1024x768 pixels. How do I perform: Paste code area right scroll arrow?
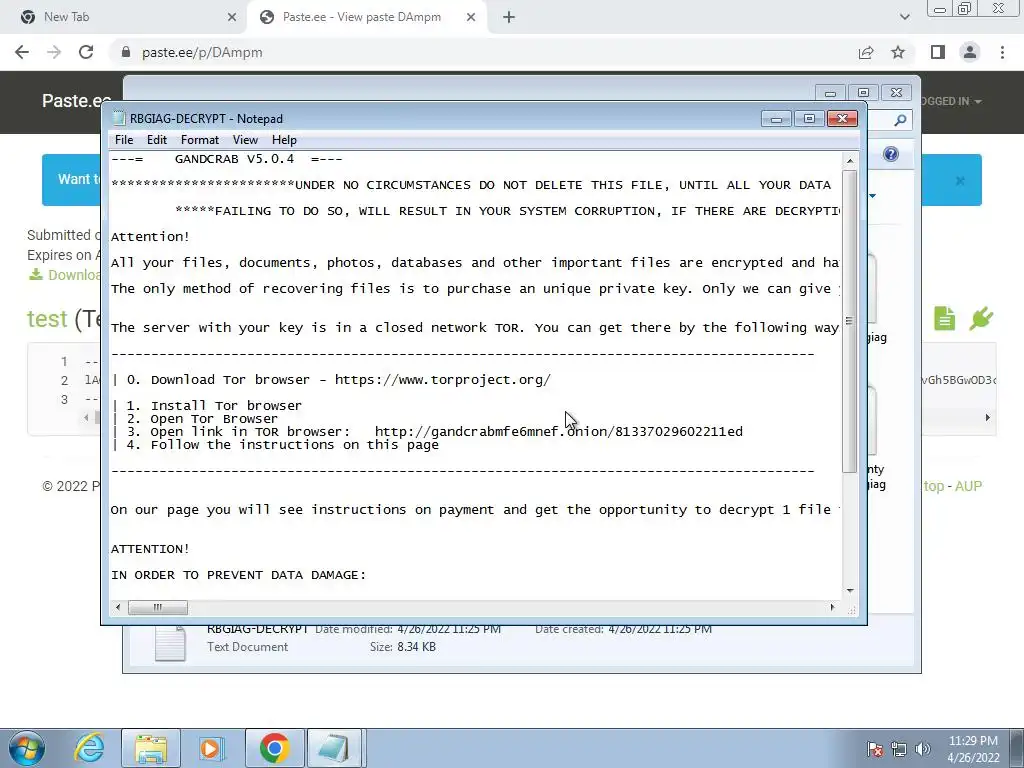[987, 417]
